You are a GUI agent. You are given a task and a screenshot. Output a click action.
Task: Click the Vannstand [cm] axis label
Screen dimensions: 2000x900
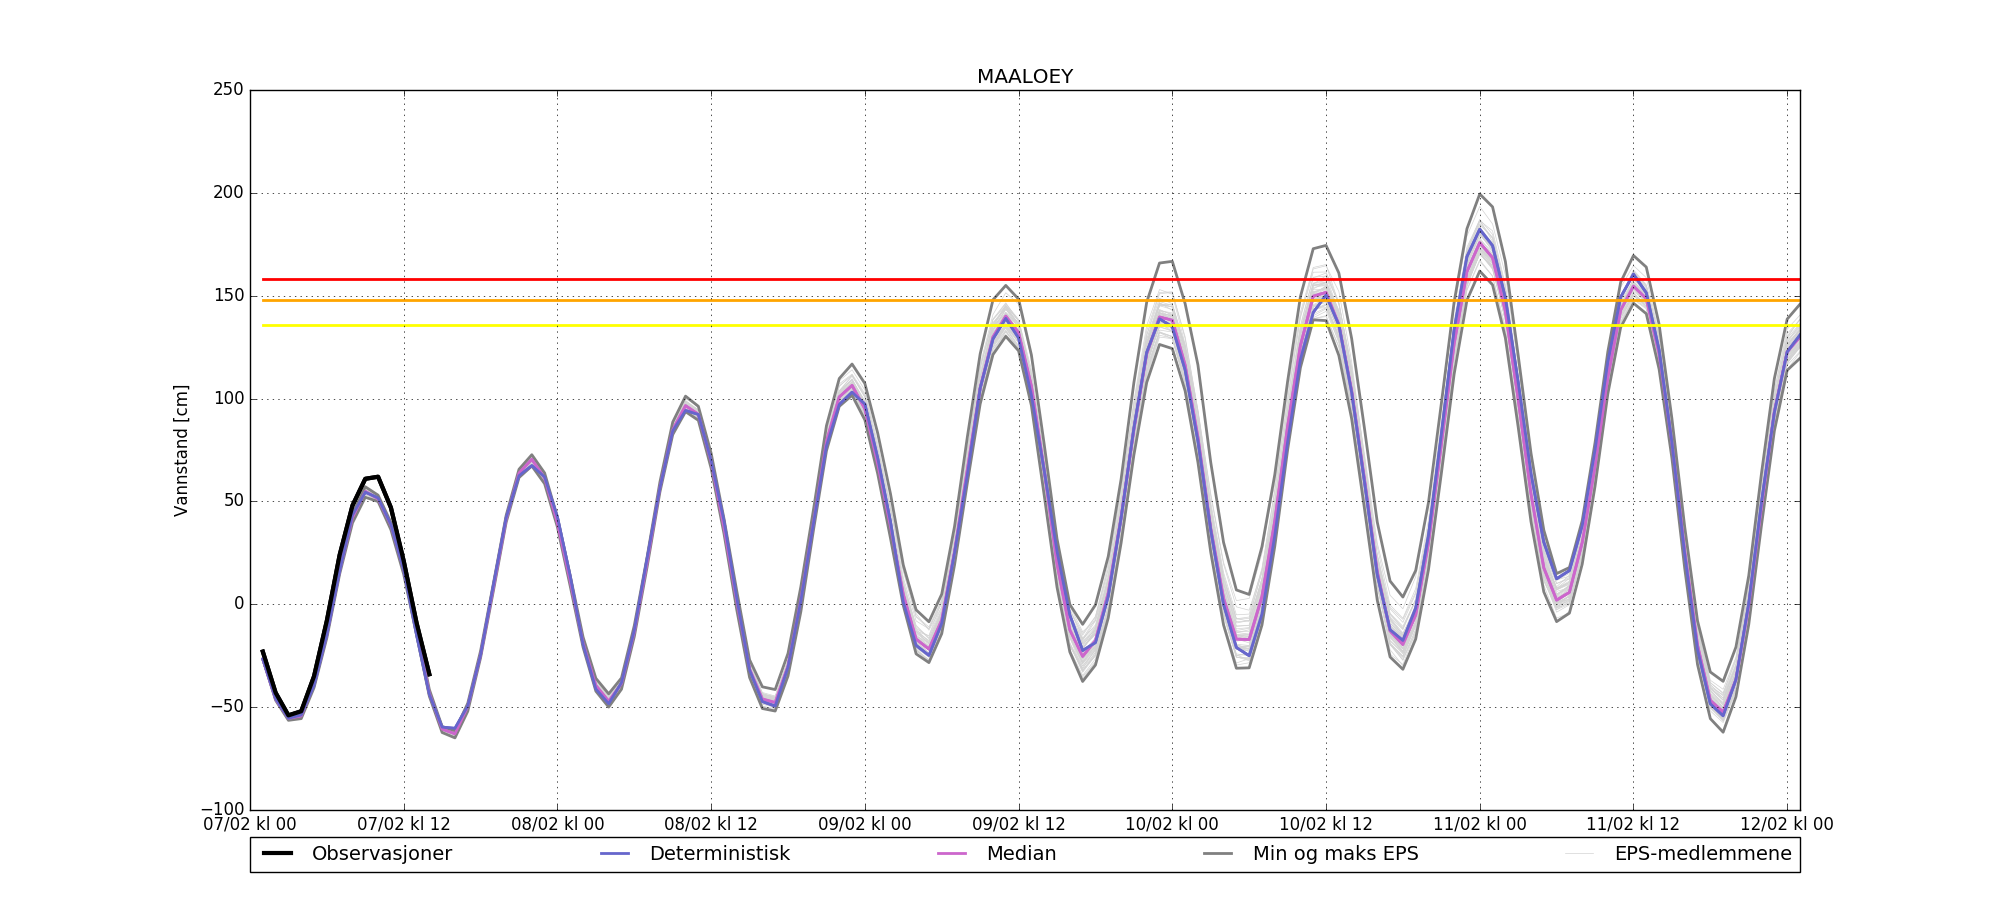[x=181, y=450]
